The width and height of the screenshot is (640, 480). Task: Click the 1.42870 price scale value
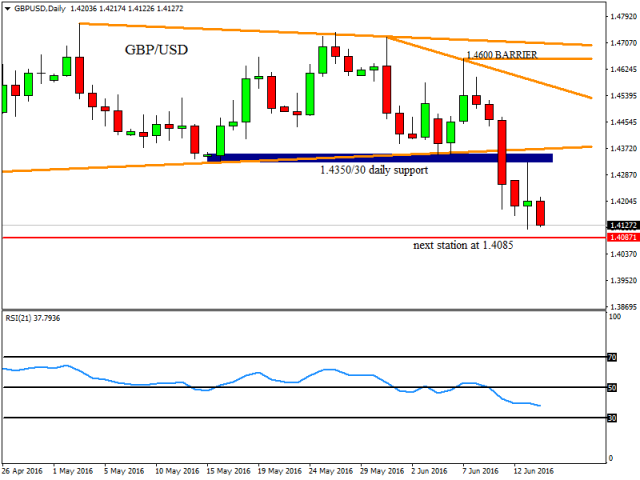tap(623, 175)
